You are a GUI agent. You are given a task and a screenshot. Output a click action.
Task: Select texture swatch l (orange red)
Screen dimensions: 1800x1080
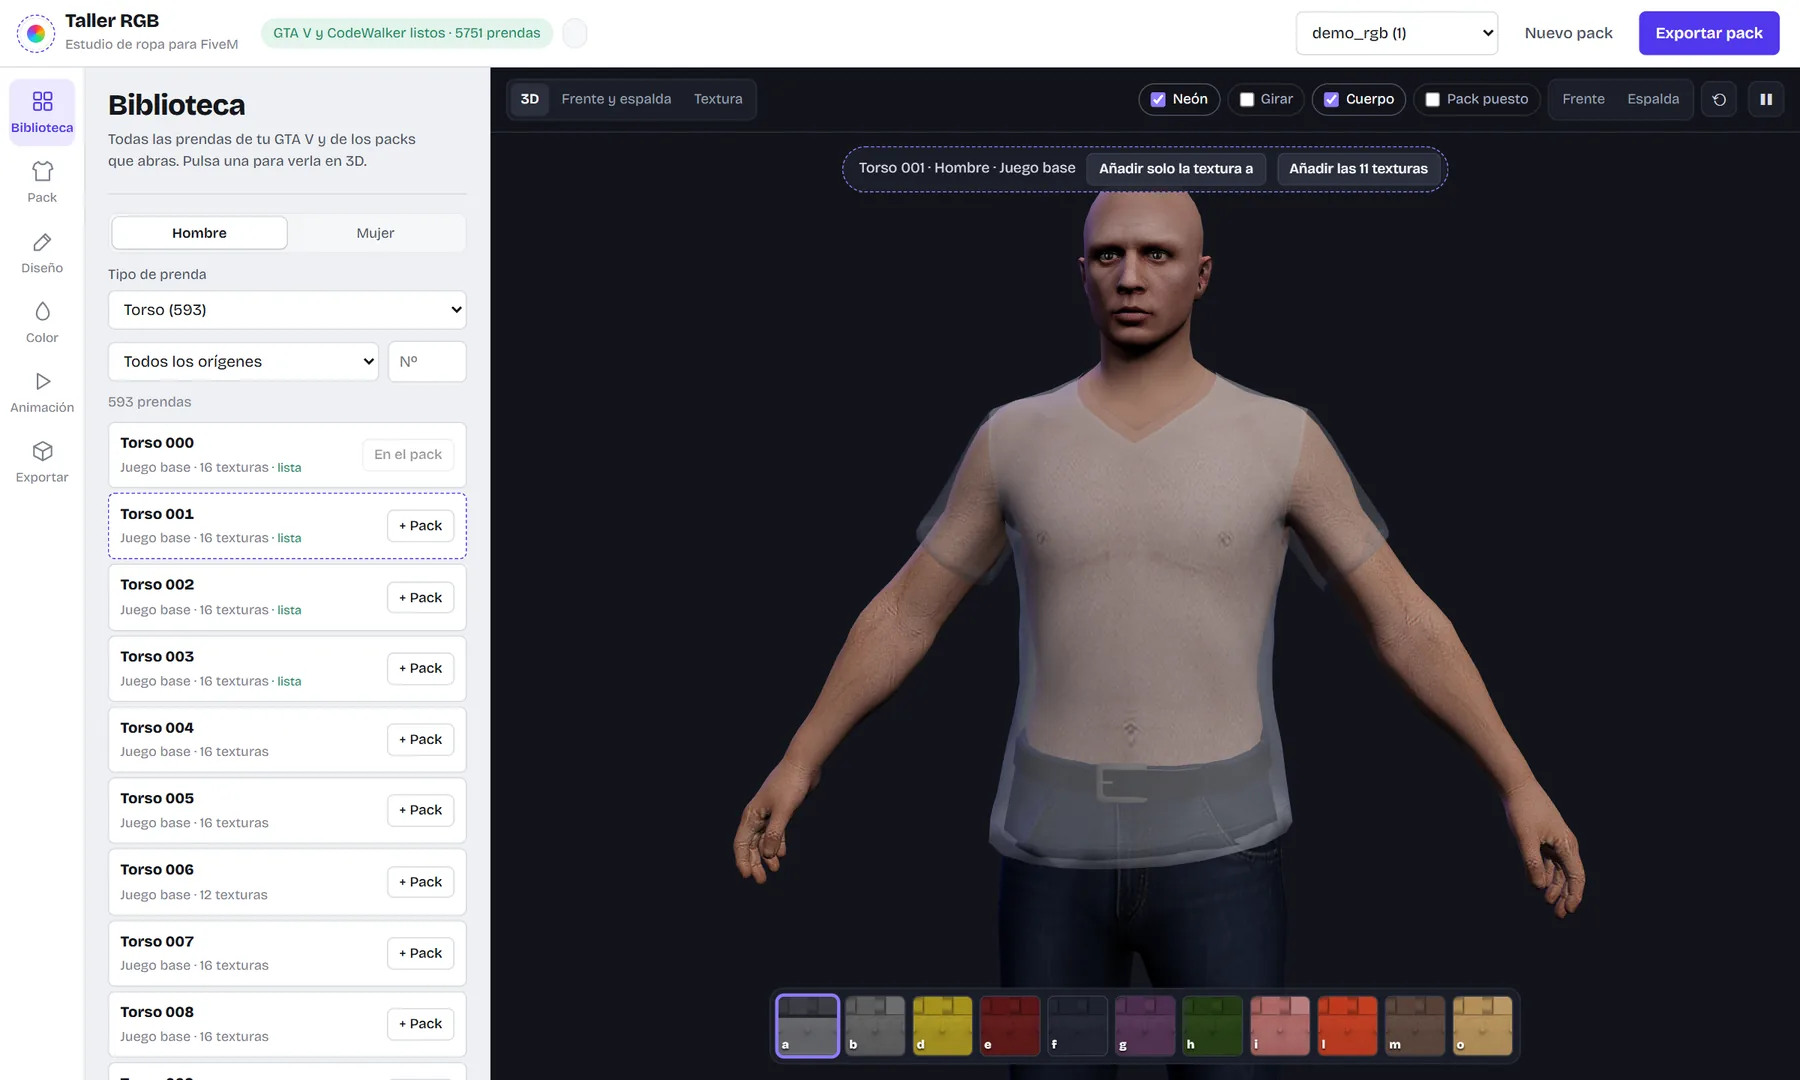[1347, 1026]
